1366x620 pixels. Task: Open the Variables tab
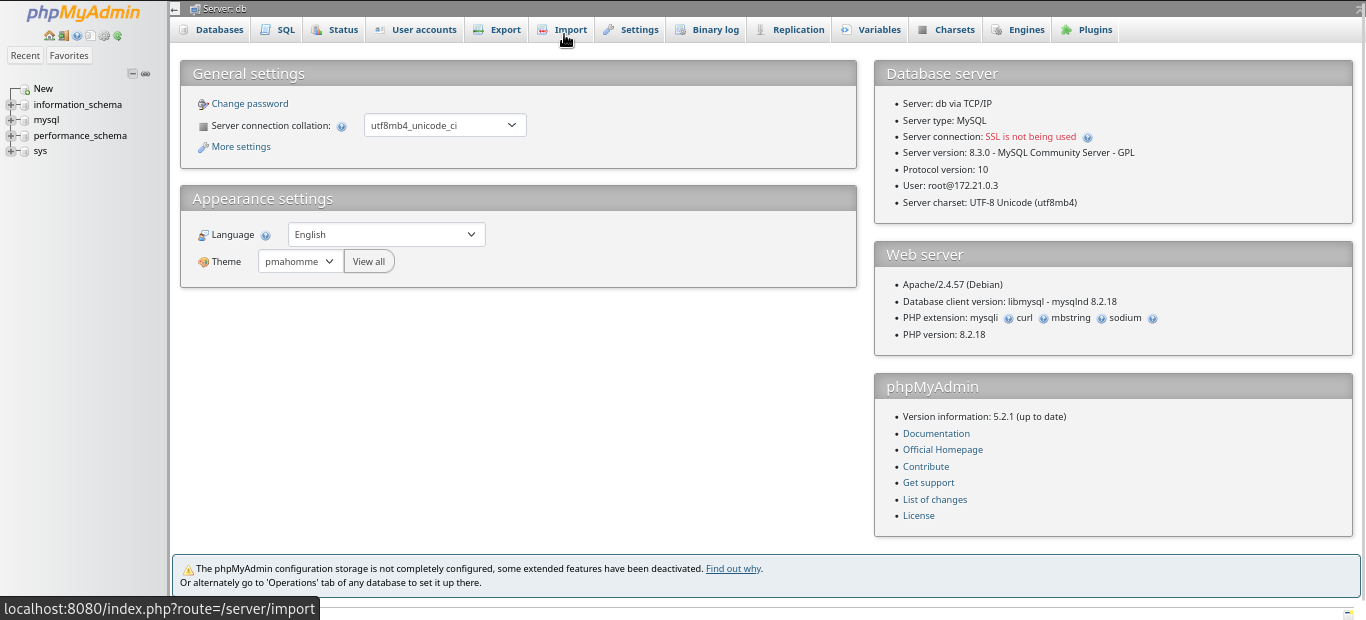pos(870,30)
